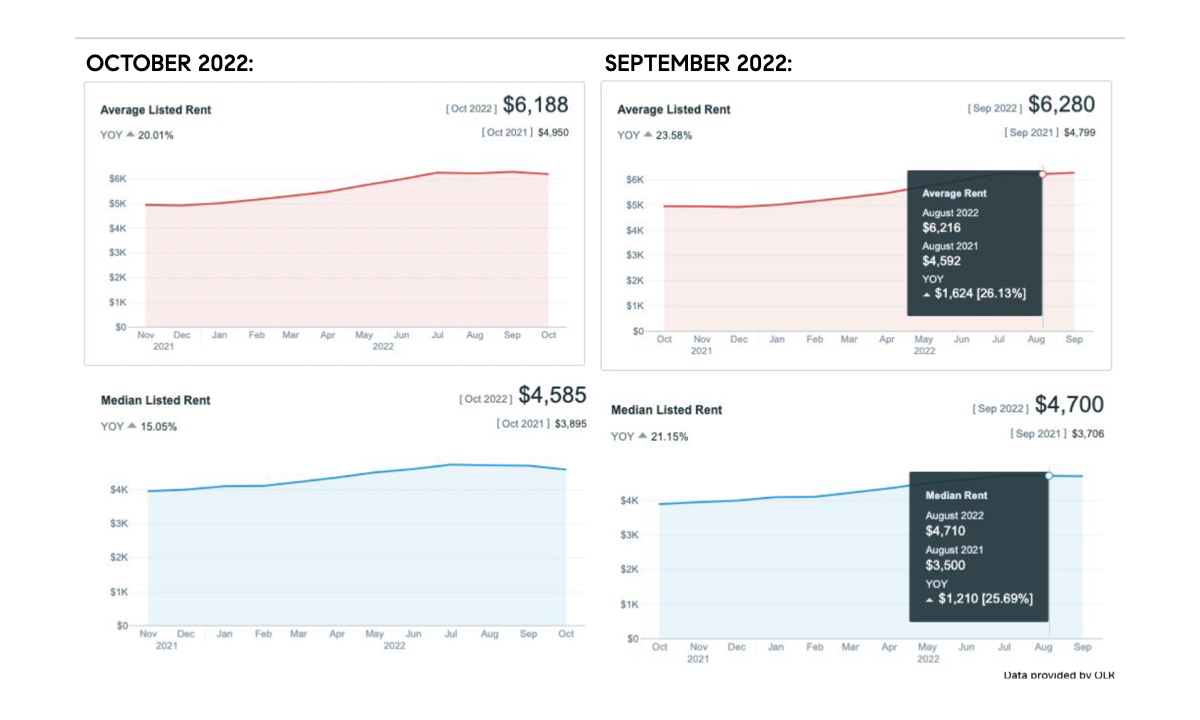Screen dimensions: 1200x720
Task: Click the $4,585 October median rent value
Action: (x=552, y=395)
